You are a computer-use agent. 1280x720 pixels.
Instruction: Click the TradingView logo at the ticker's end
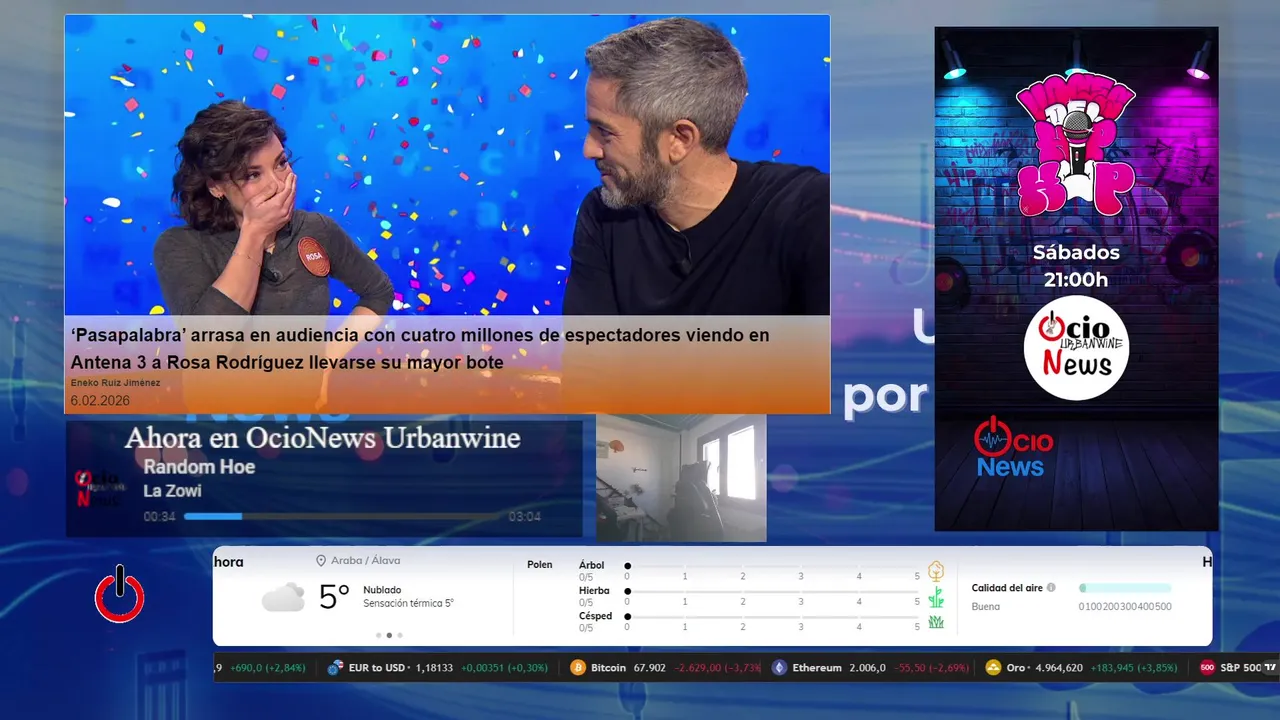(x=1271, y=668)
